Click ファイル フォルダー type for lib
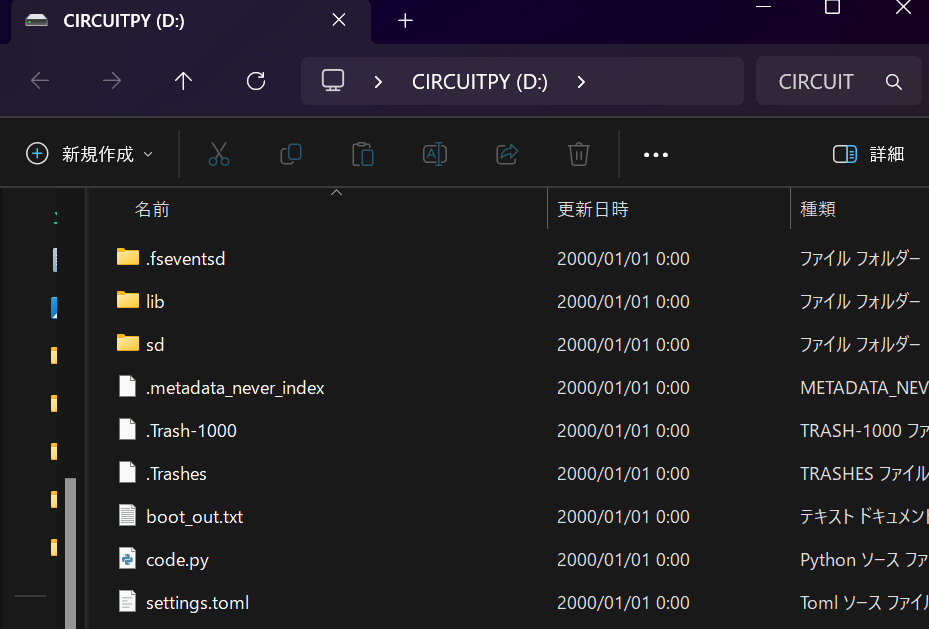The width and height of the screenshot is (929, 629). pos(860,301)
